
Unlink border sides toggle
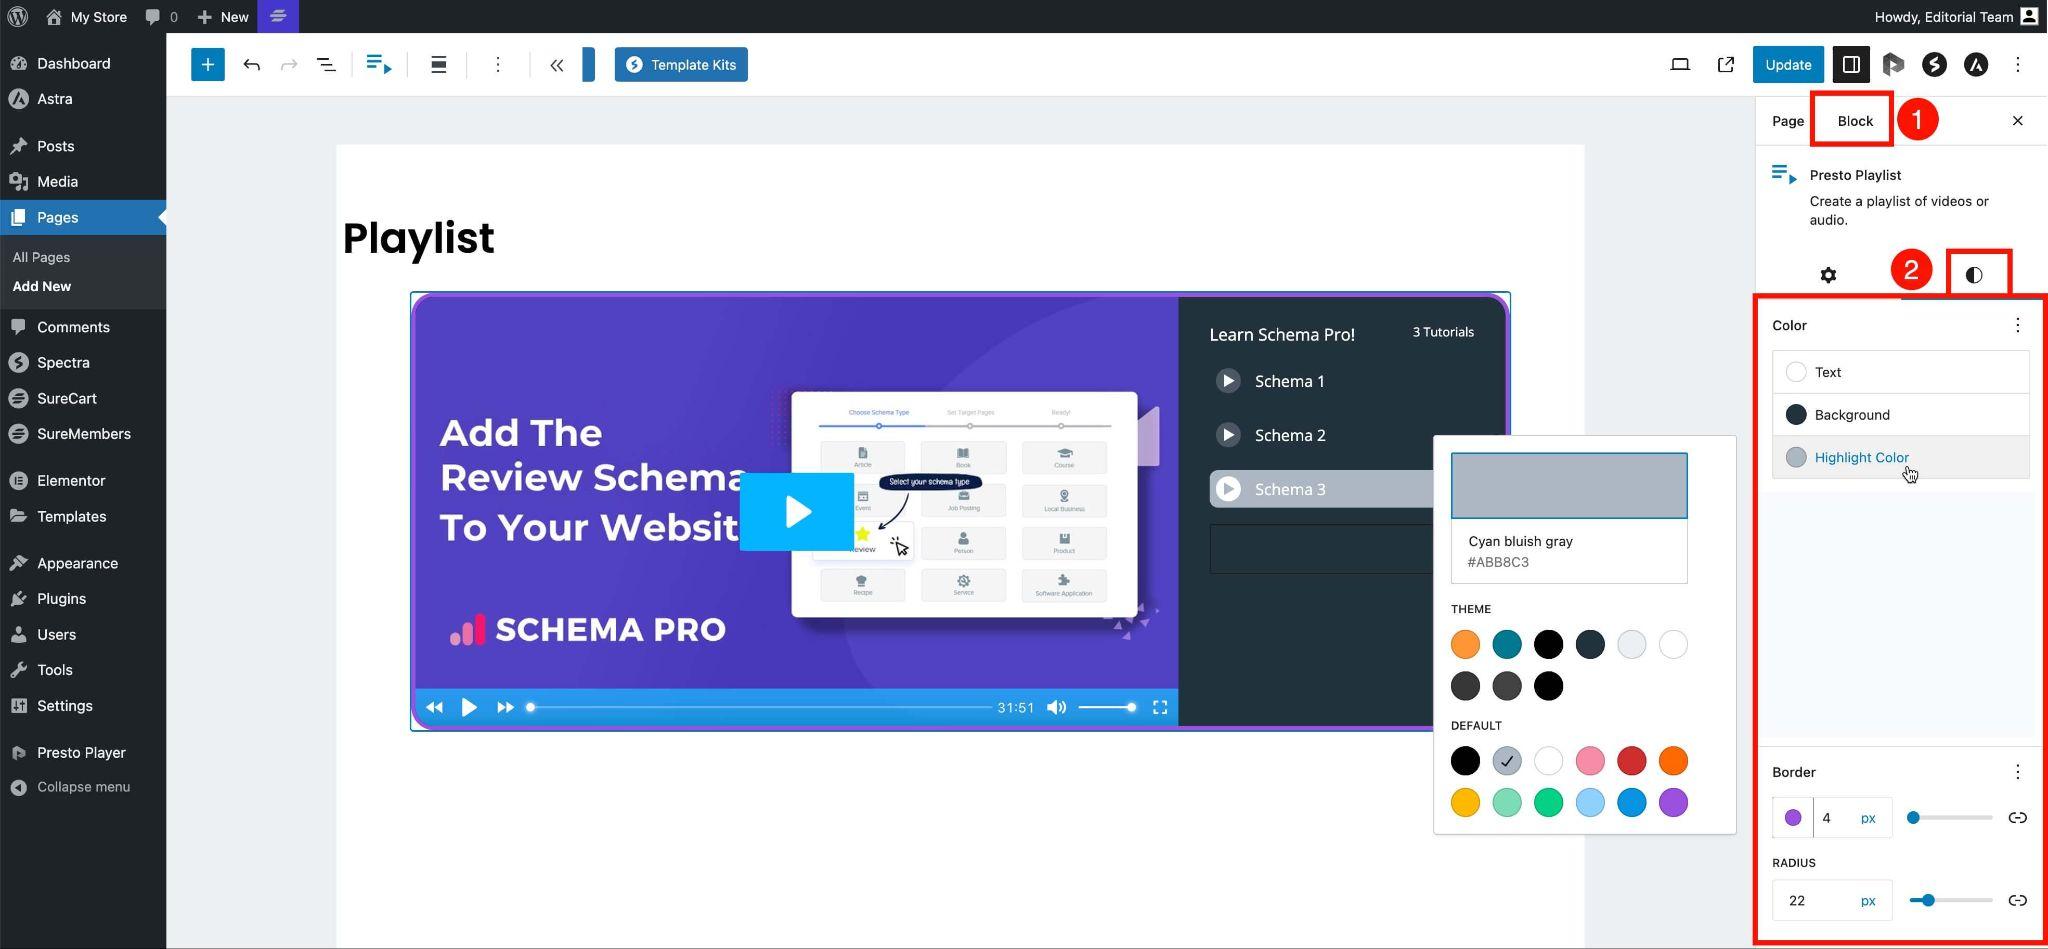coord(2017,818)
